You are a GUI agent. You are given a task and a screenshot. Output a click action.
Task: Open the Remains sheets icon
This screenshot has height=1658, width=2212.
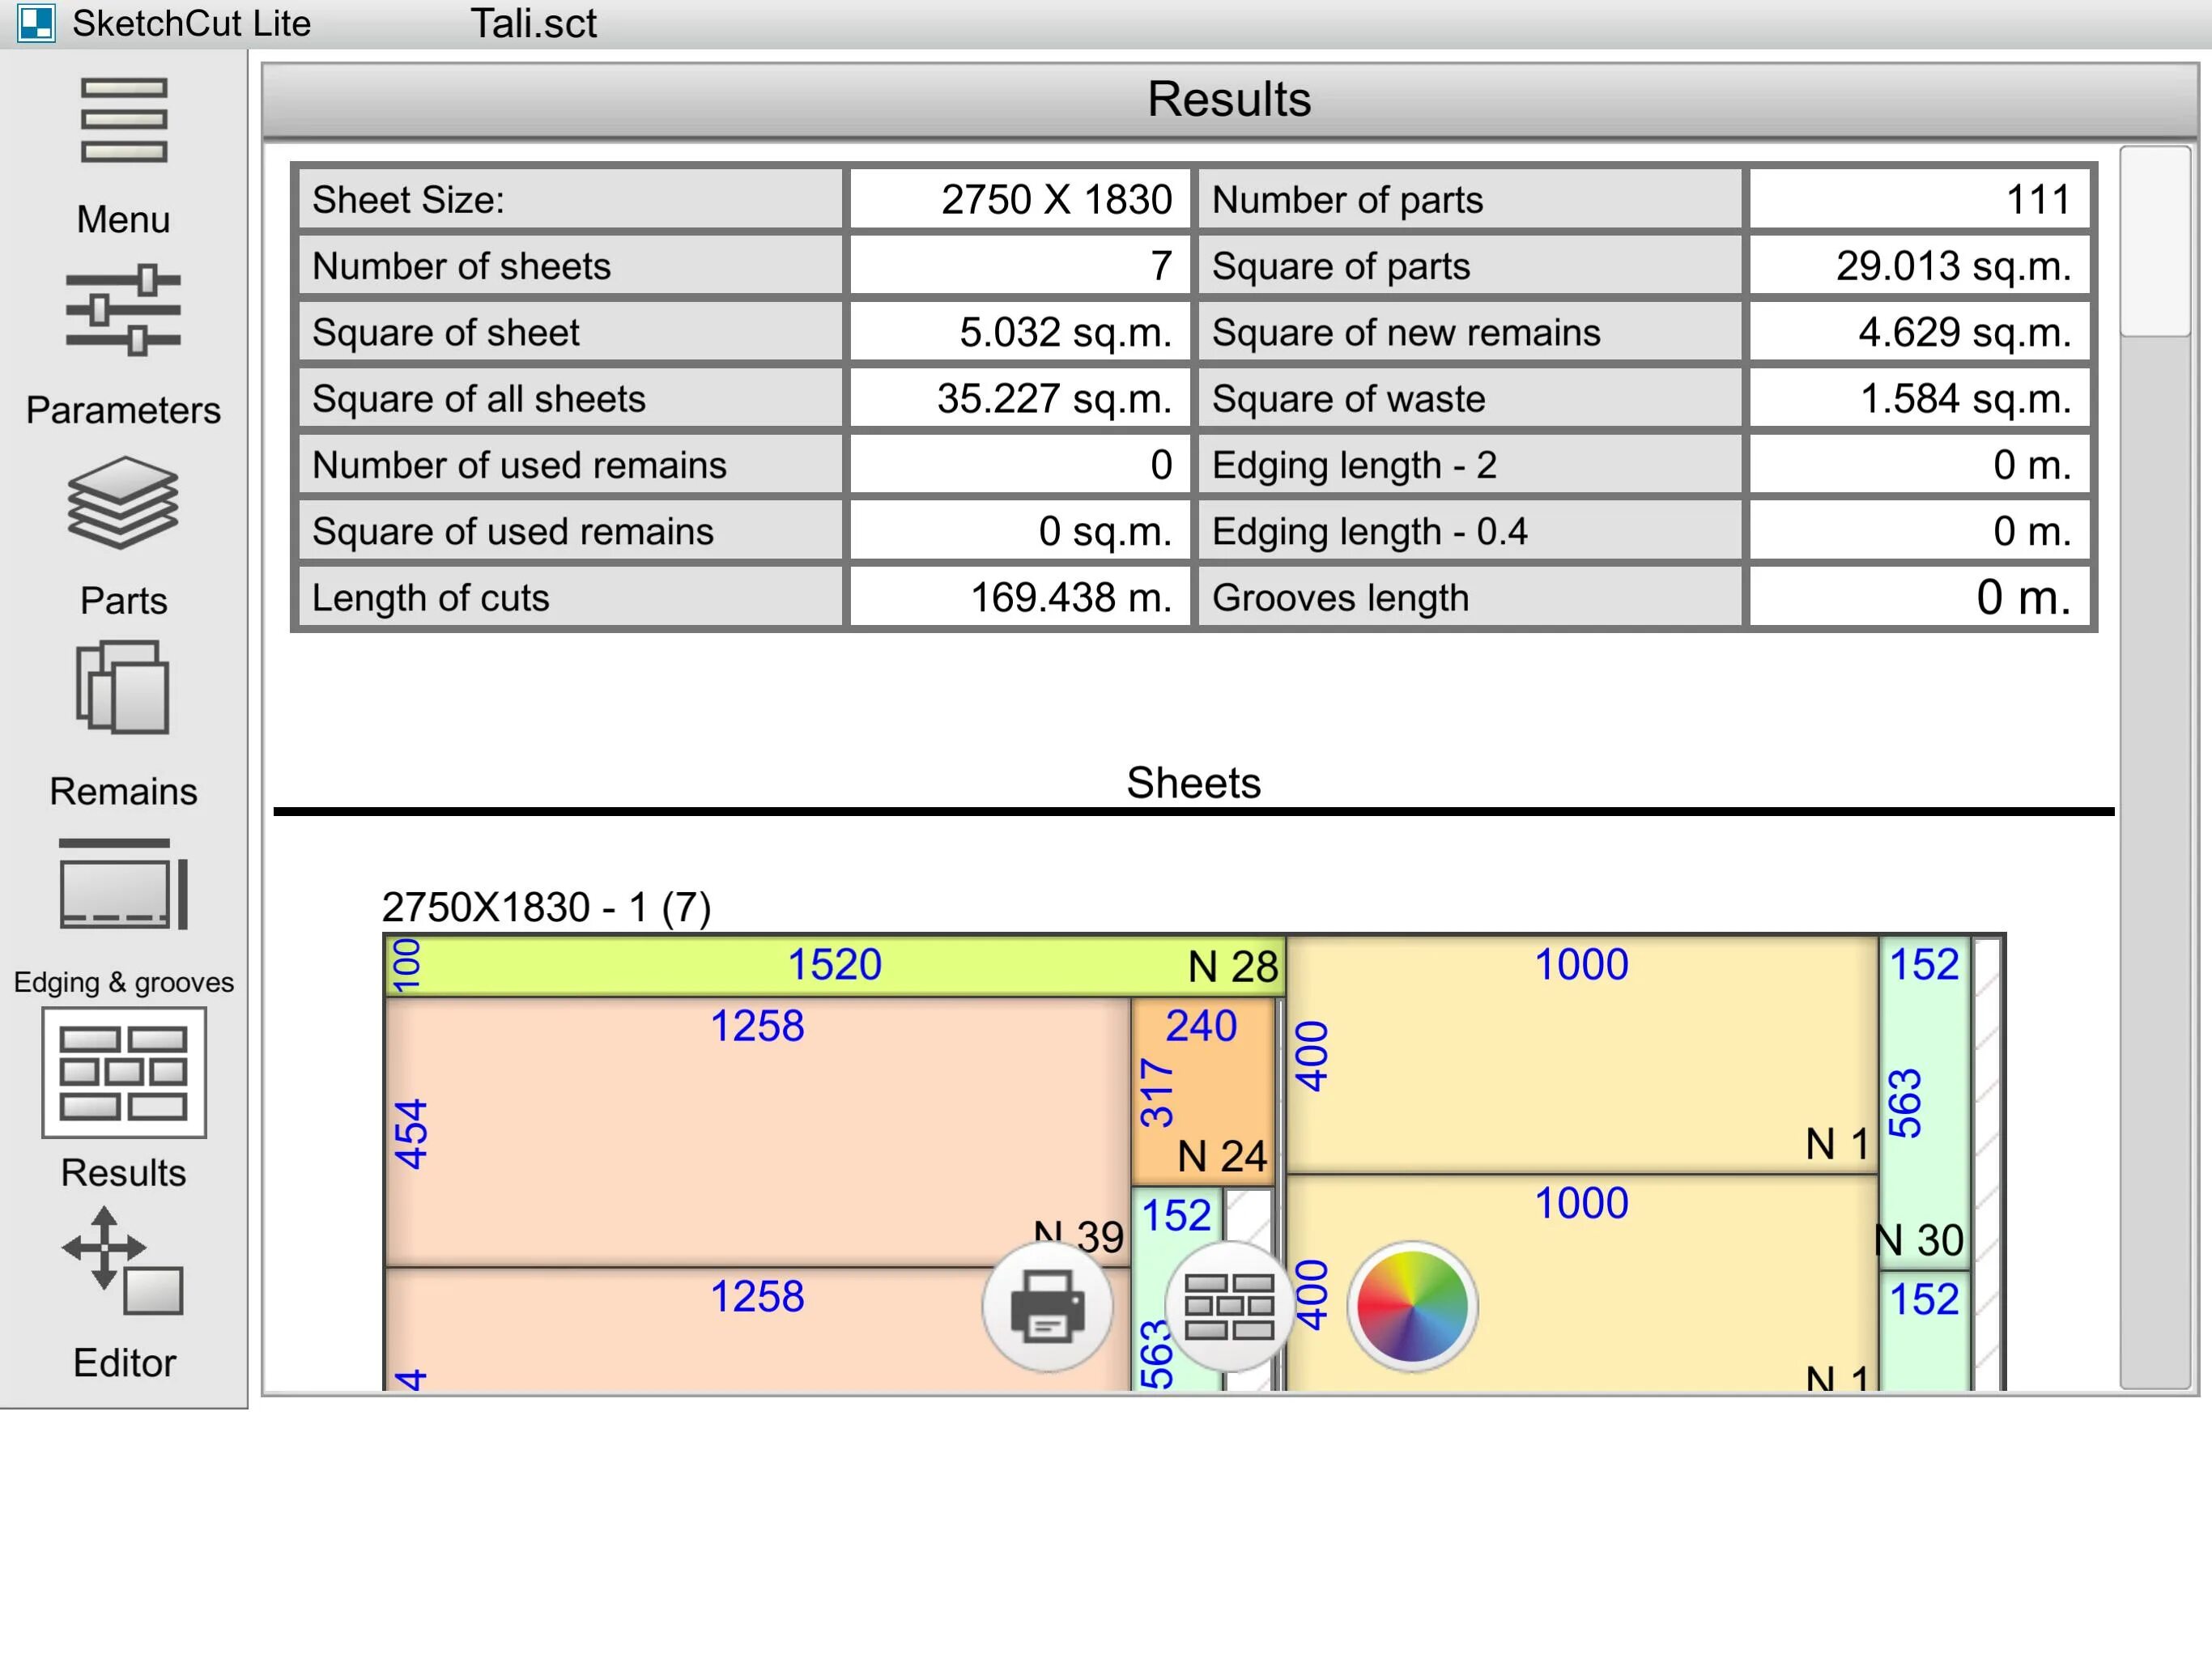[x=123, y=688]
